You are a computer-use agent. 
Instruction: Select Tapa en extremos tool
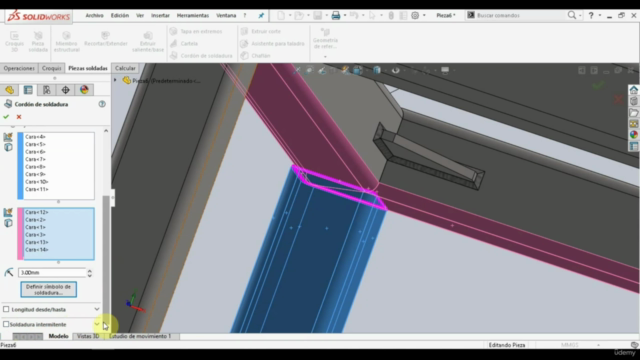196,31
